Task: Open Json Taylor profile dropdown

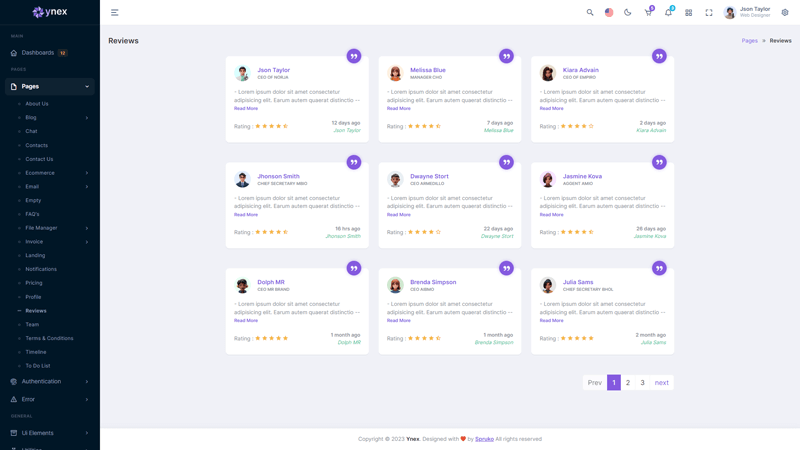Action: click(748, 12)
